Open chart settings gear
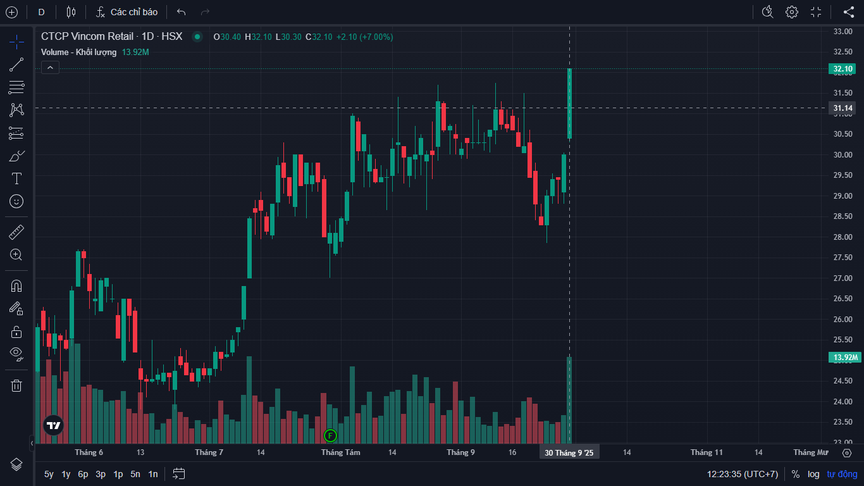The height and width of the screenshot is (486, 864). coord(792,12)
